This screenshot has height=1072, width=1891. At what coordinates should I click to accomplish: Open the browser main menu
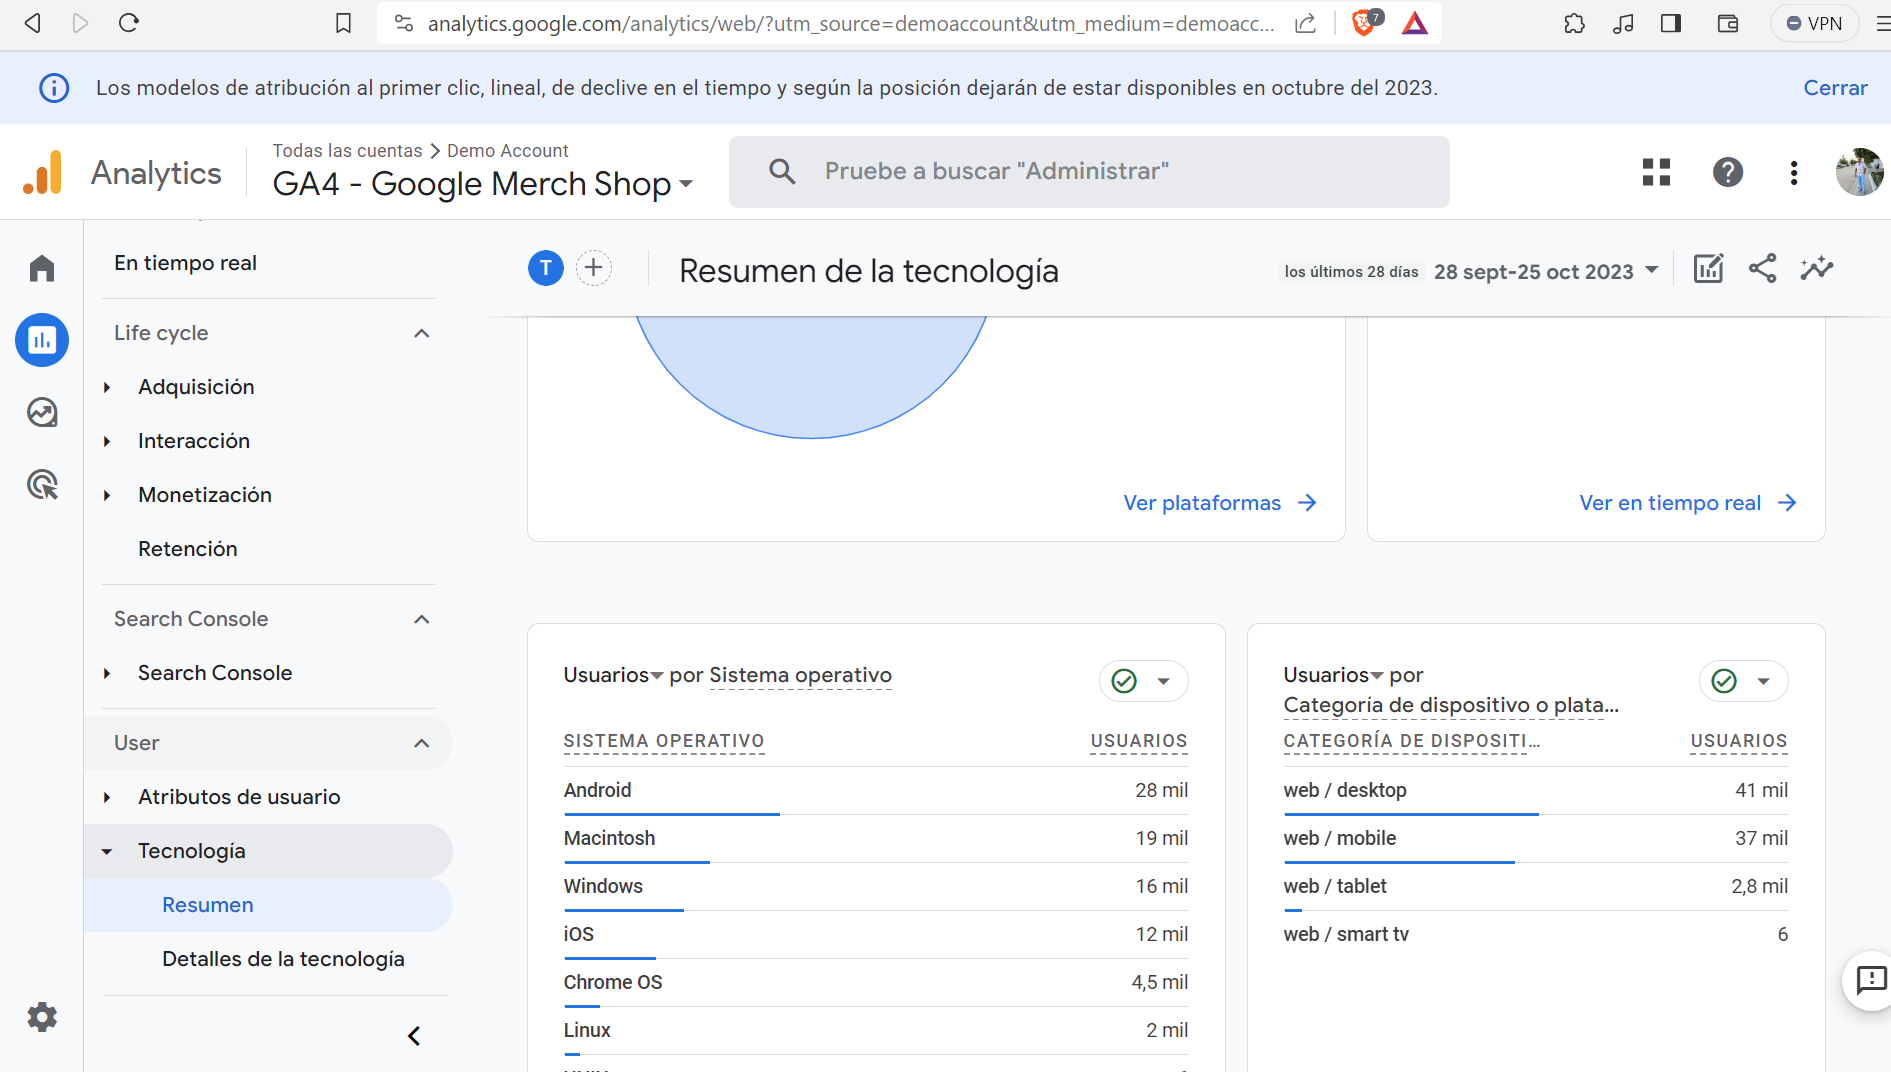(x=1881, y=23)
